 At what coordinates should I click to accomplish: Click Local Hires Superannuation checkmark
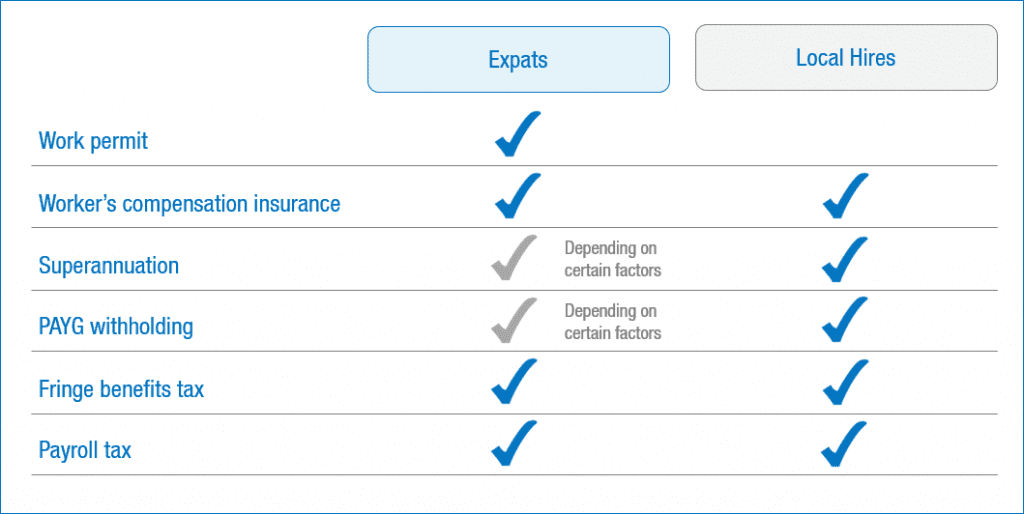[x=845, y=259]
